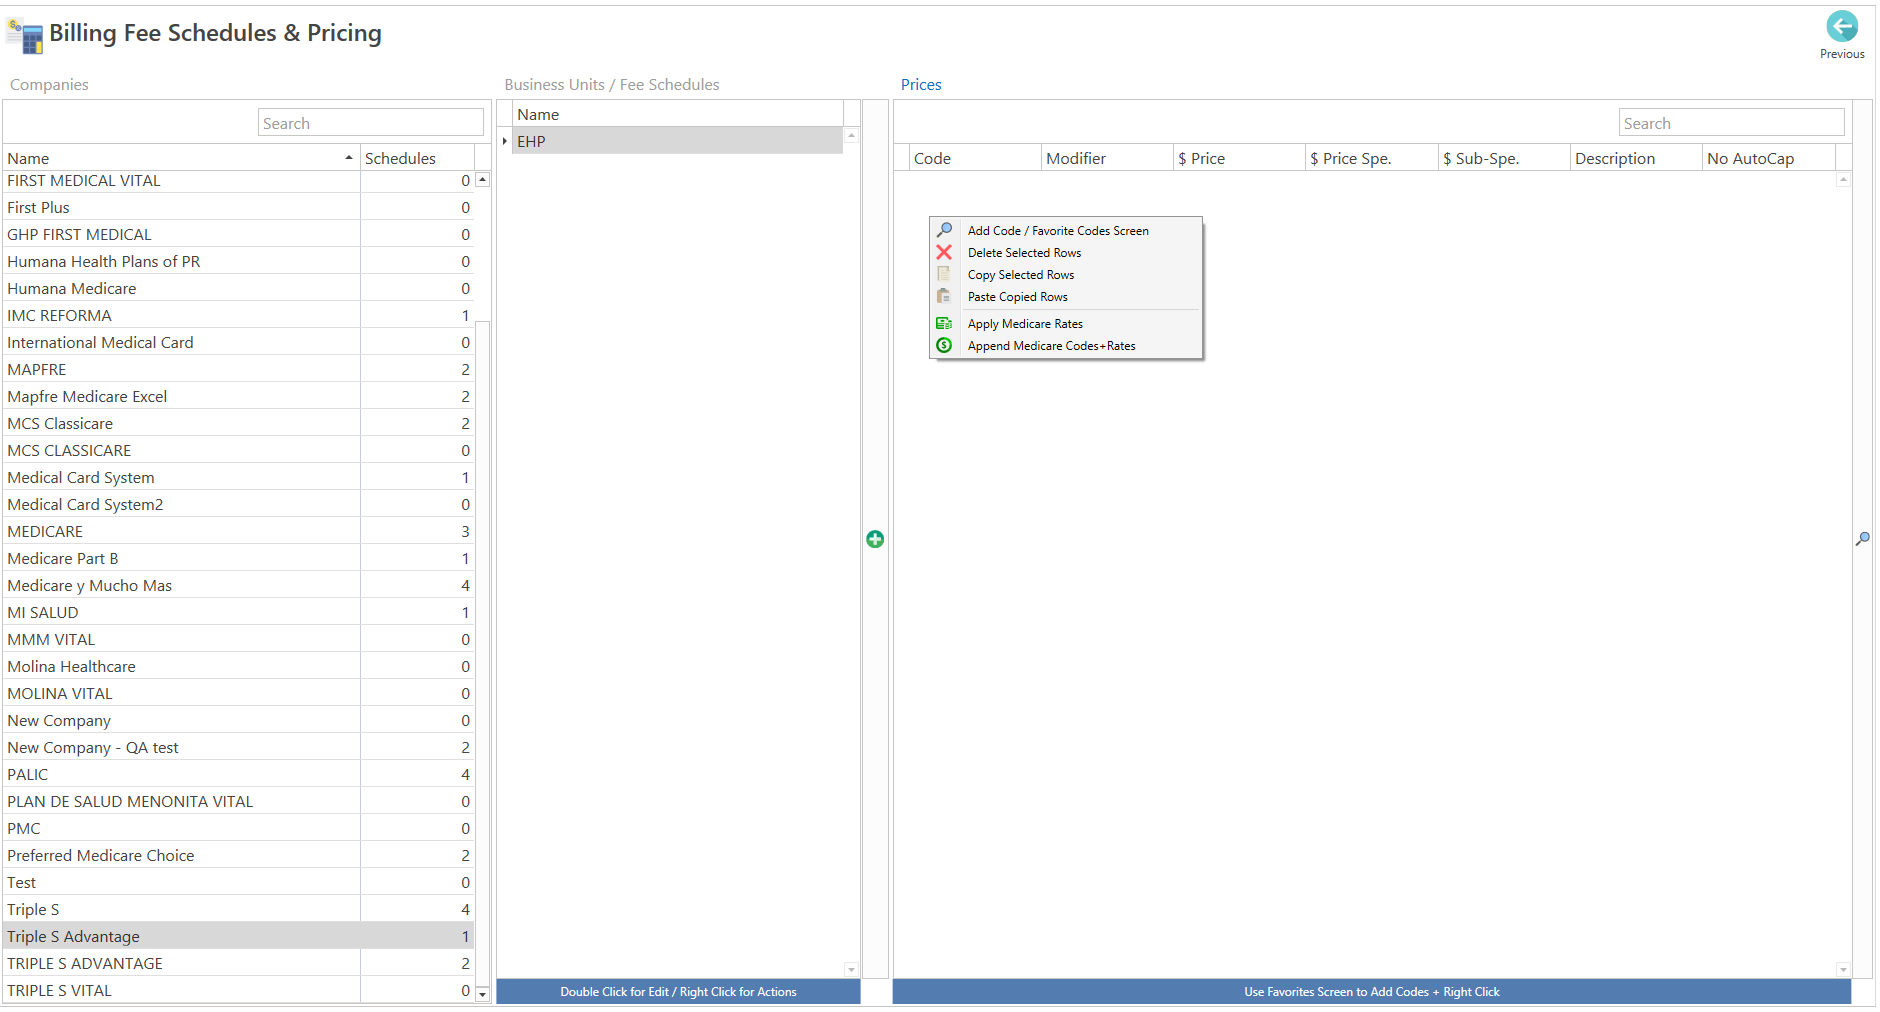1880x1012 pixels.
Task: Select the EHP fee schedule row
Action: (x=678, y=141)
